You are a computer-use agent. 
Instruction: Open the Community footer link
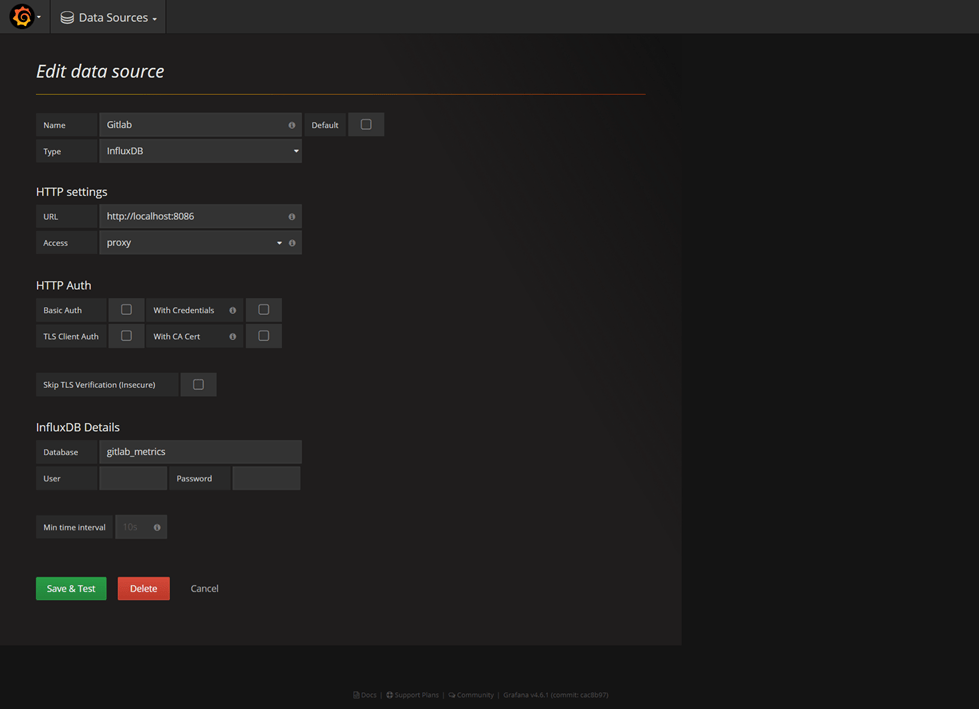point(471,695)
